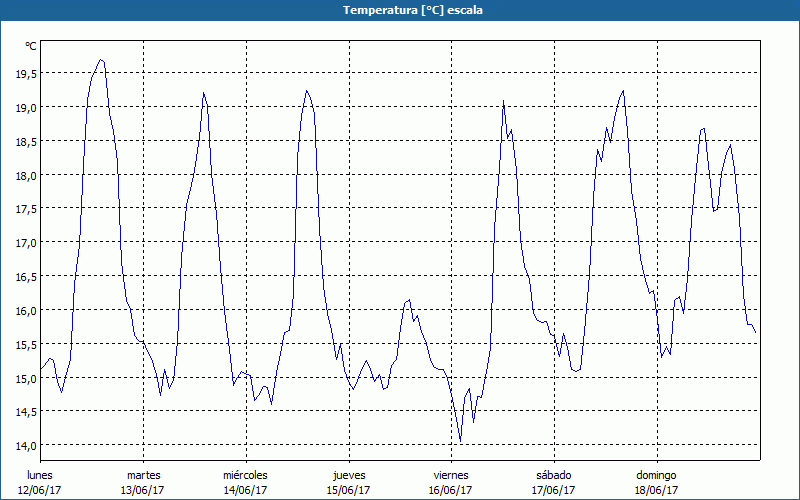Viewport: 800px width, 500px height.
Task: Select the 14,0 y-axis label
Action: pyautogui.click(x=26, y=445)
